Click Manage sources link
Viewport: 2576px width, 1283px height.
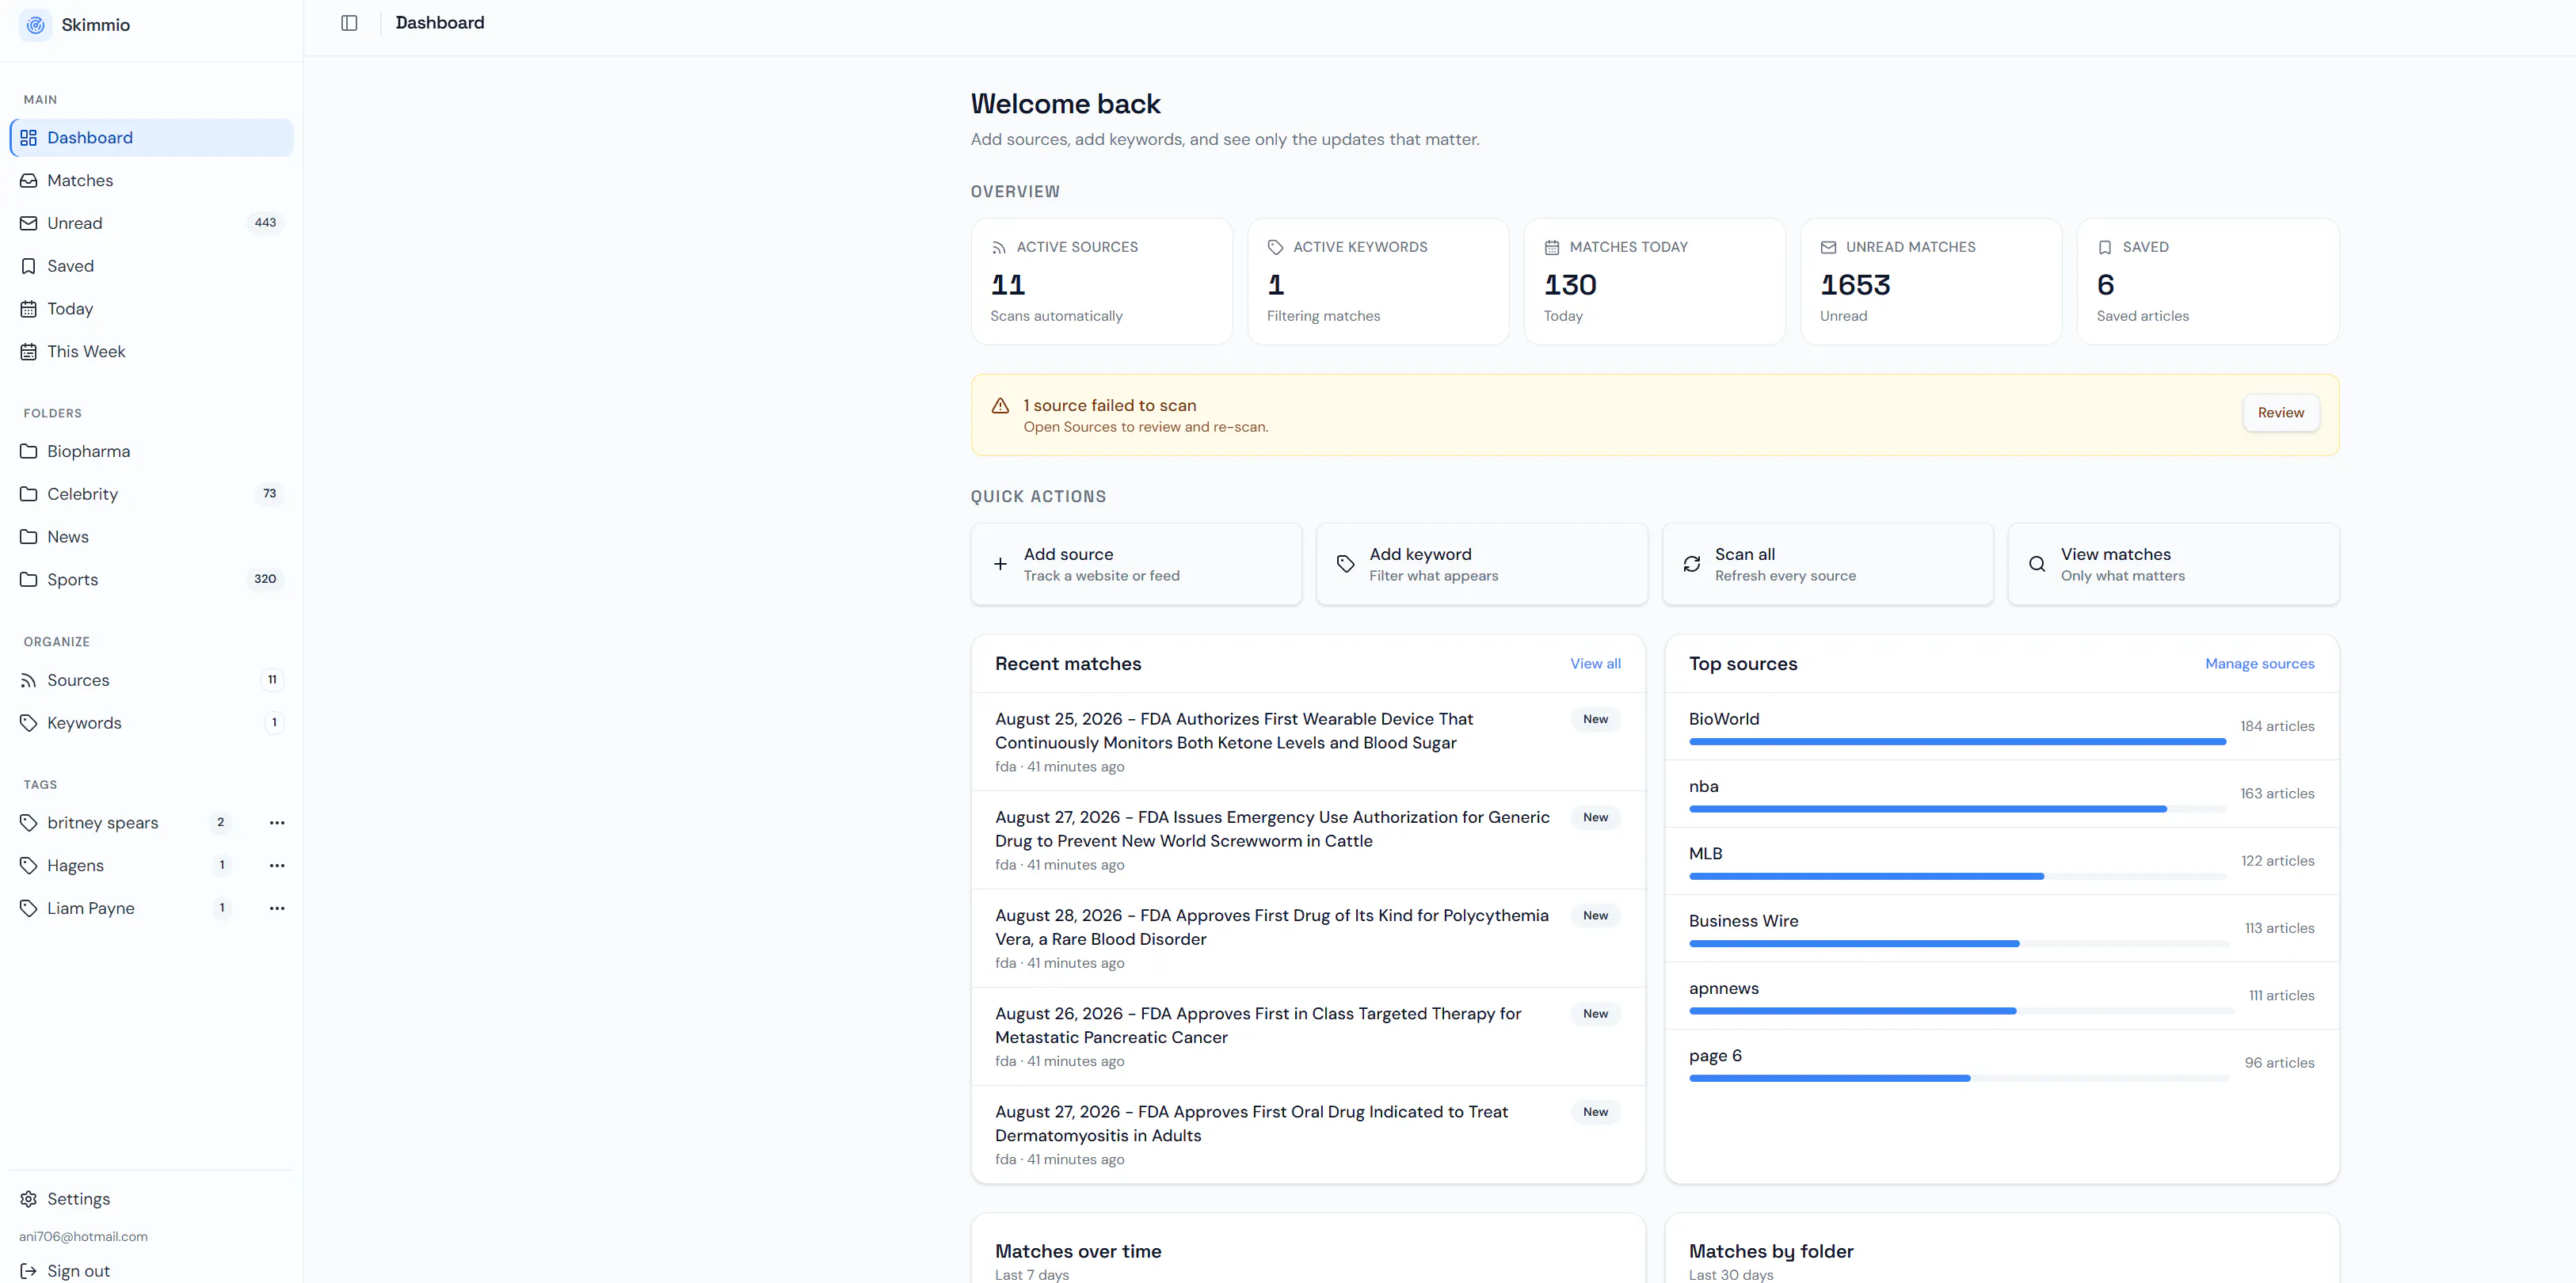pyautogui.click(x=2259, y=664)
